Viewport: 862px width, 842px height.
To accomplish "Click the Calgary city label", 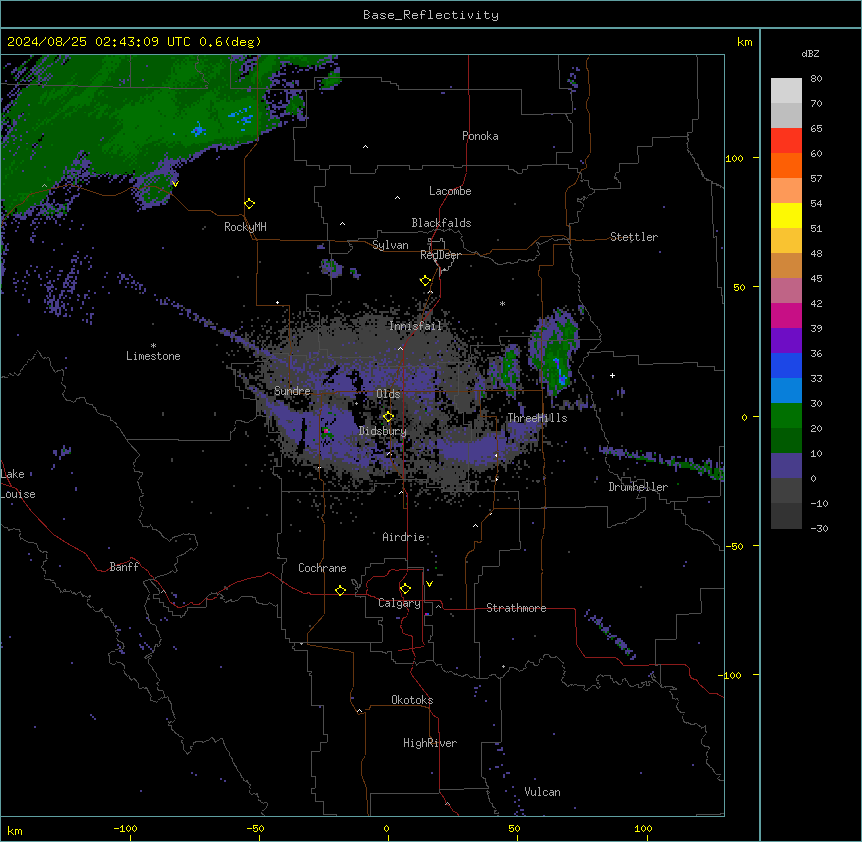I will [x=400, y=603].
